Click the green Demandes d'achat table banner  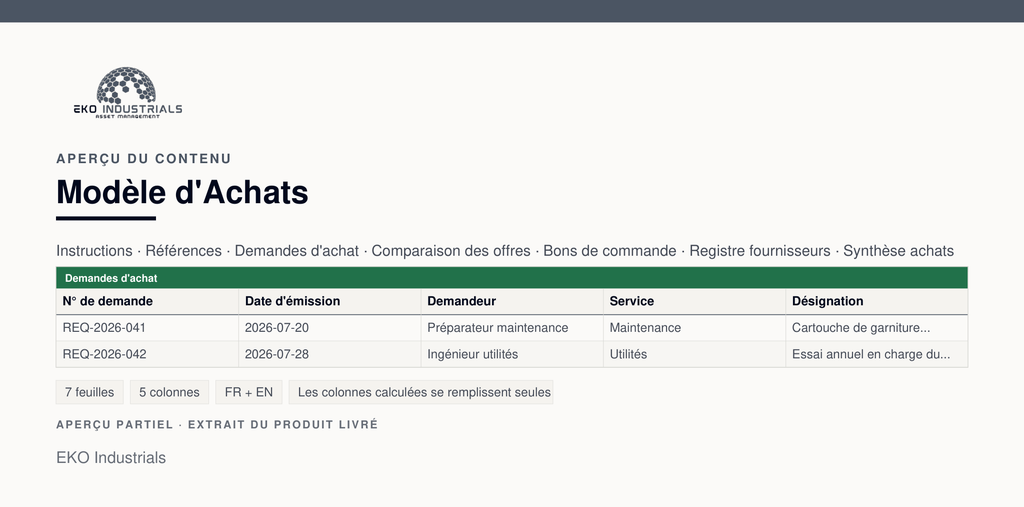[512, 278]
